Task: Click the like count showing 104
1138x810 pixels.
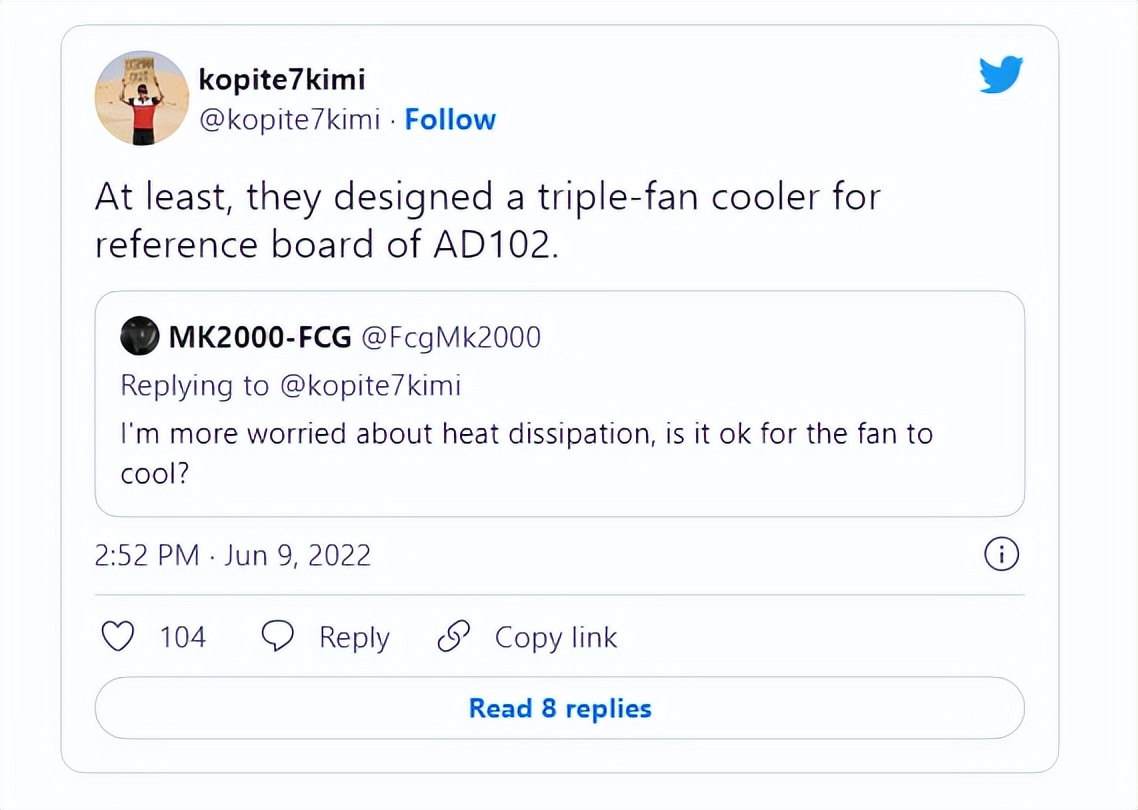Action: (185, 636)
